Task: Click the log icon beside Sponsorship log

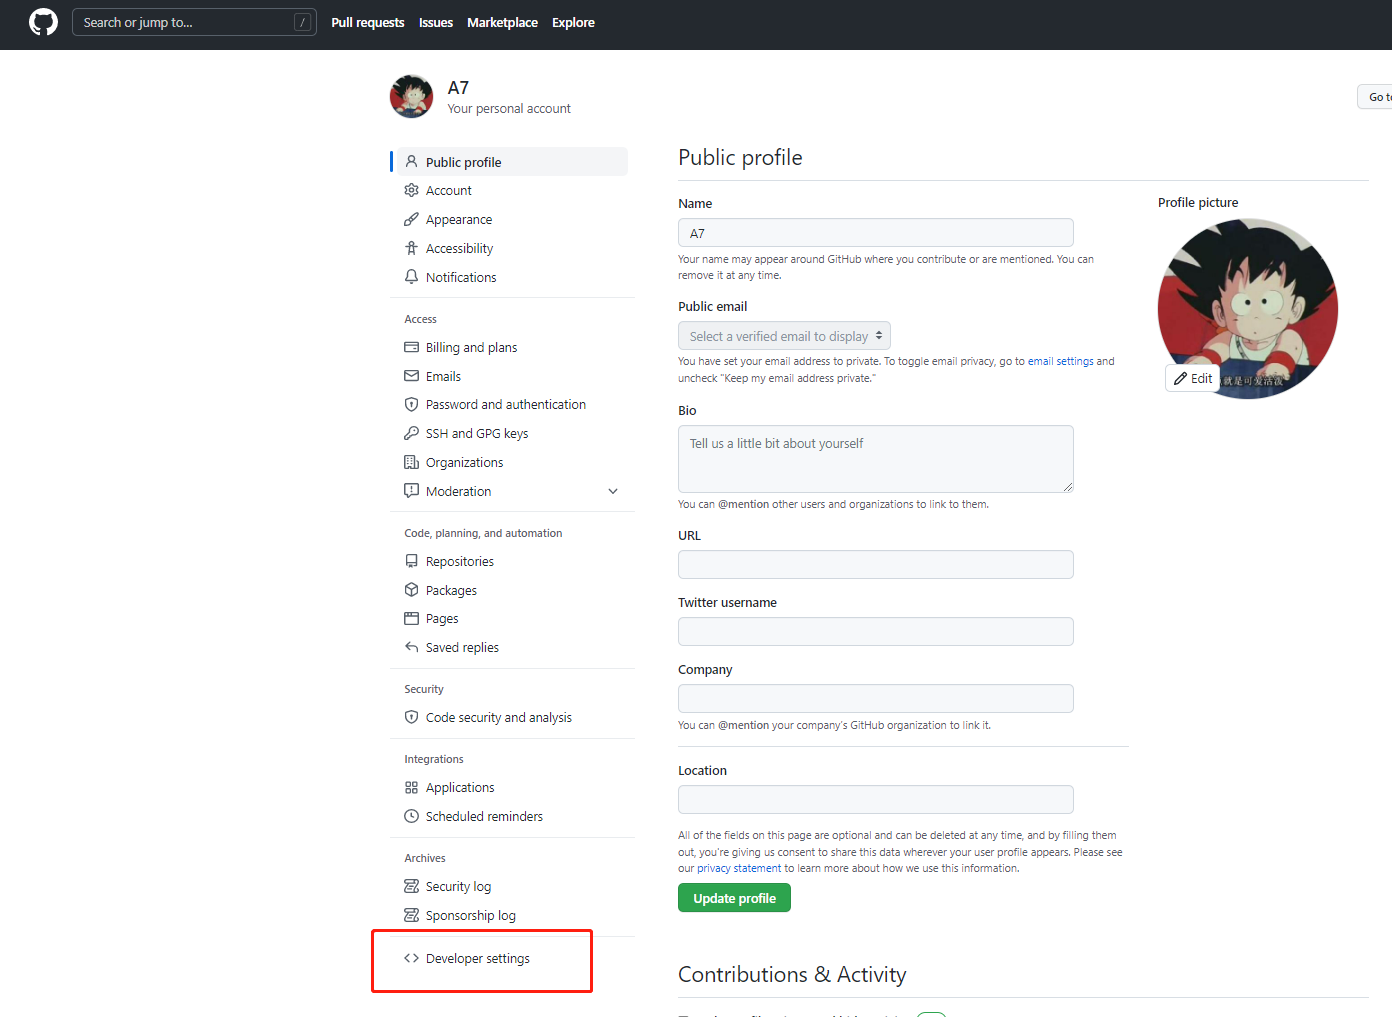Action: click(411, 915)
